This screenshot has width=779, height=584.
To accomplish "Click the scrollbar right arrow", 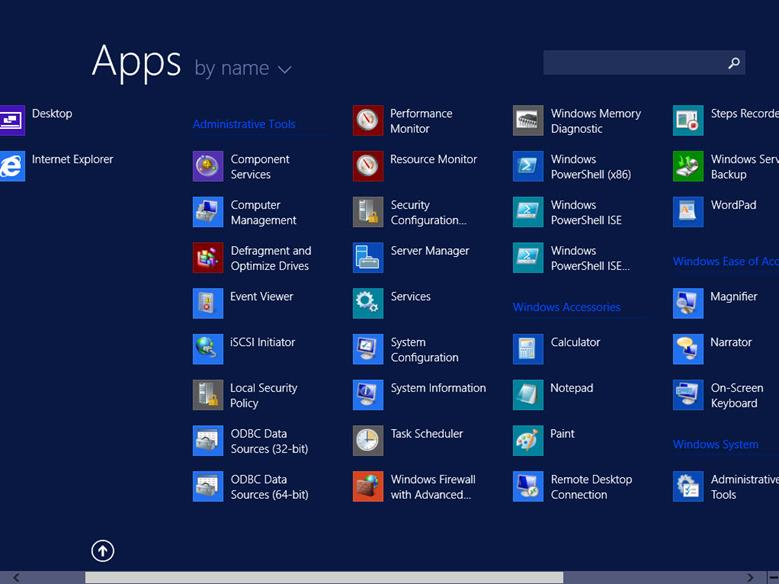I will pyautogui.click(x=750, y=577).
